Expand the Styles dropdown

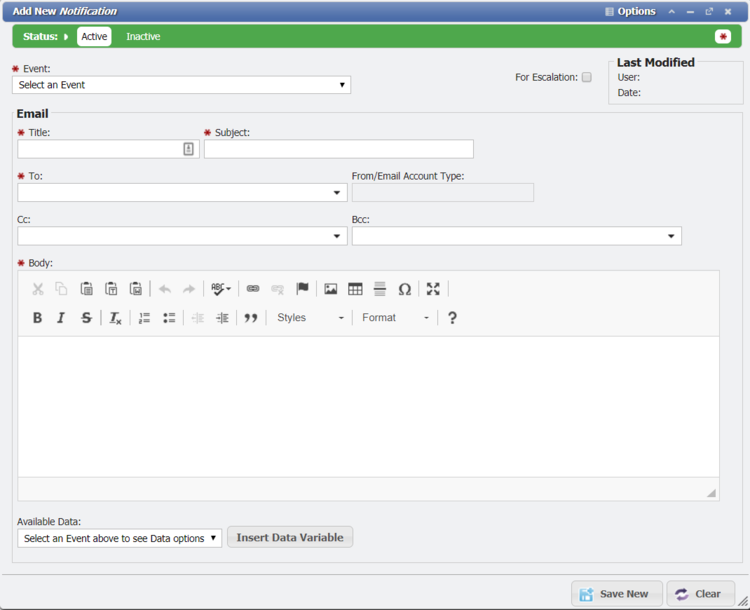tap(310, 318)
